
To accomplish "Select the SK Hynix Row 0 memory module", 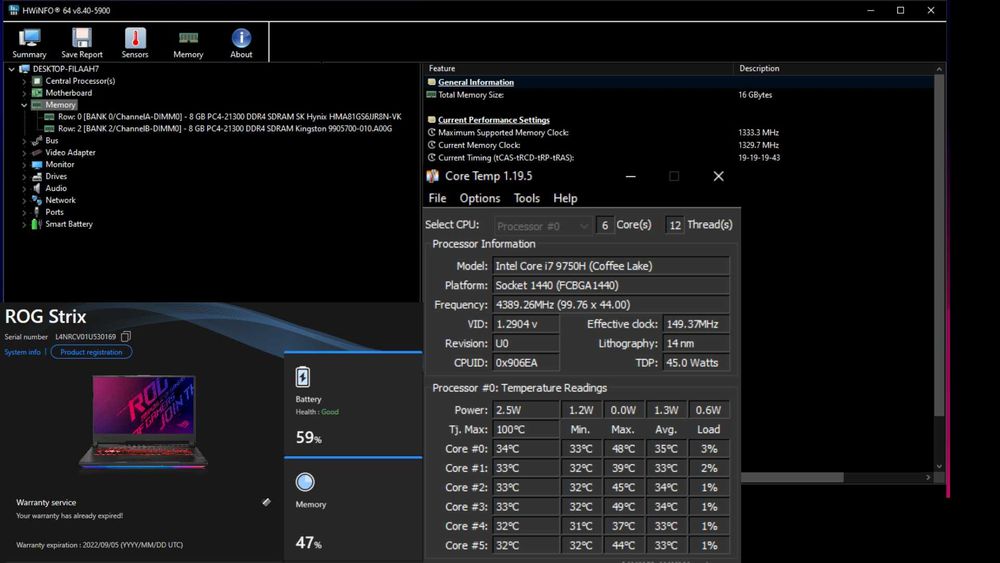I will [x=230, y=117].
